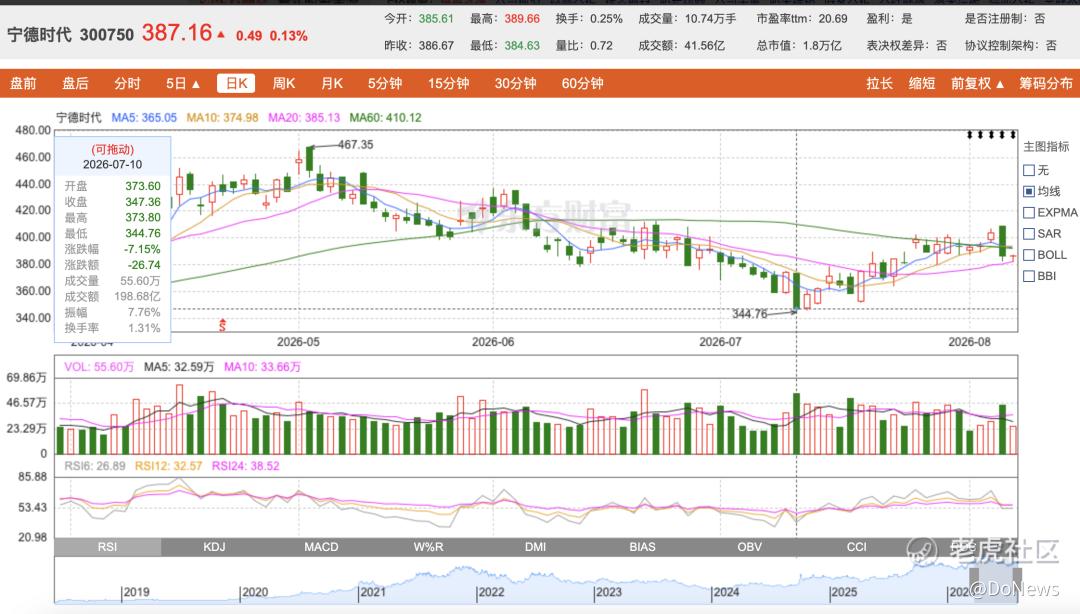Viewport: 1080px width, 614px height.
Task: Switch indicator to MACD tab
Action: pos(321,546)
